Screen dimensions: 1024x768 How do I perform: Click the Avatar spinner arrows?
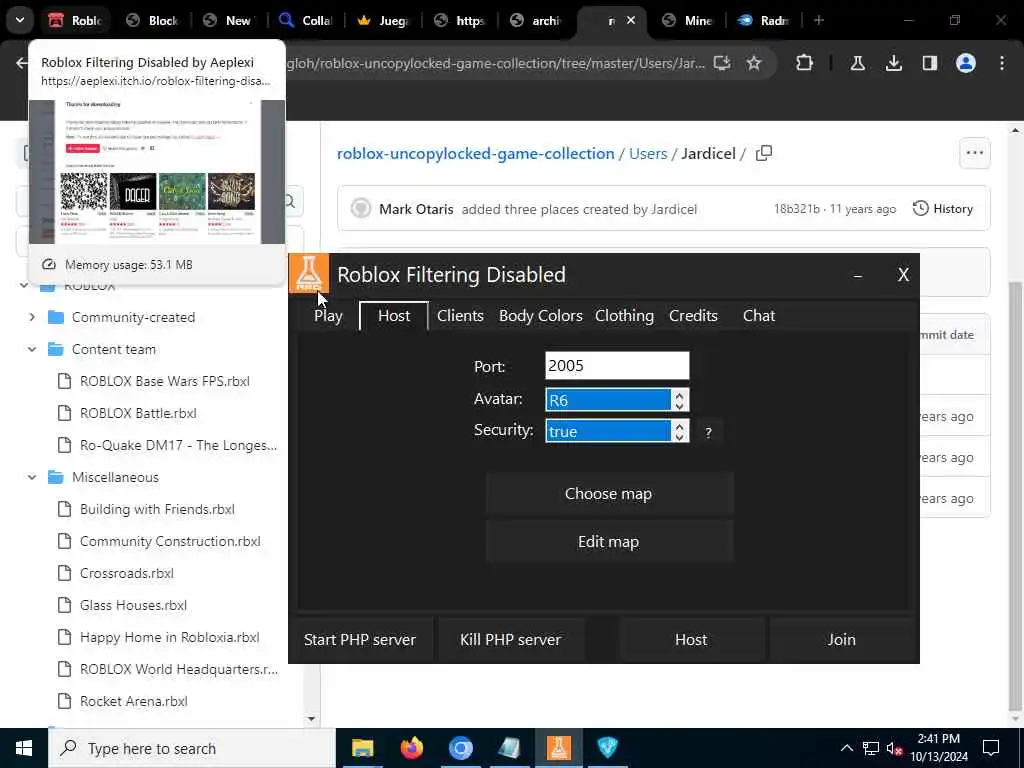679,400
